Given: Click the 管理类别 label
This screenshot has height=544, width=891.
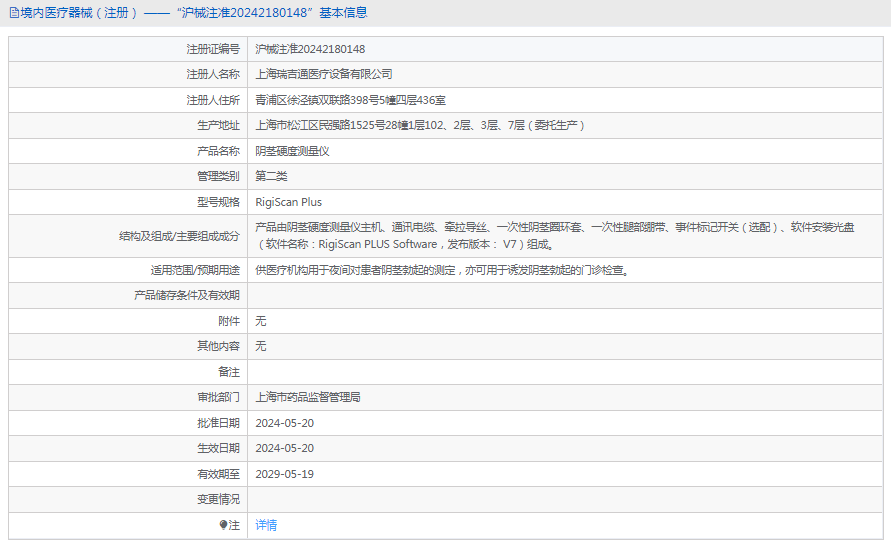Looking at the screenshot, I should 219,176.
